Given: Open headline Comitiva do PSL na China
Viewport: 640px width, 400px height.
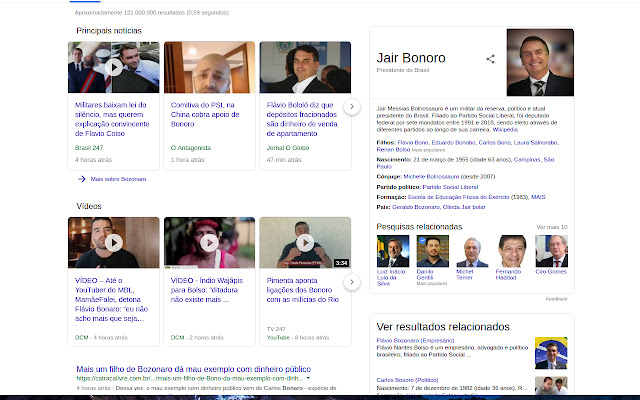Looking at the screenshot, I should click(205, 114).
